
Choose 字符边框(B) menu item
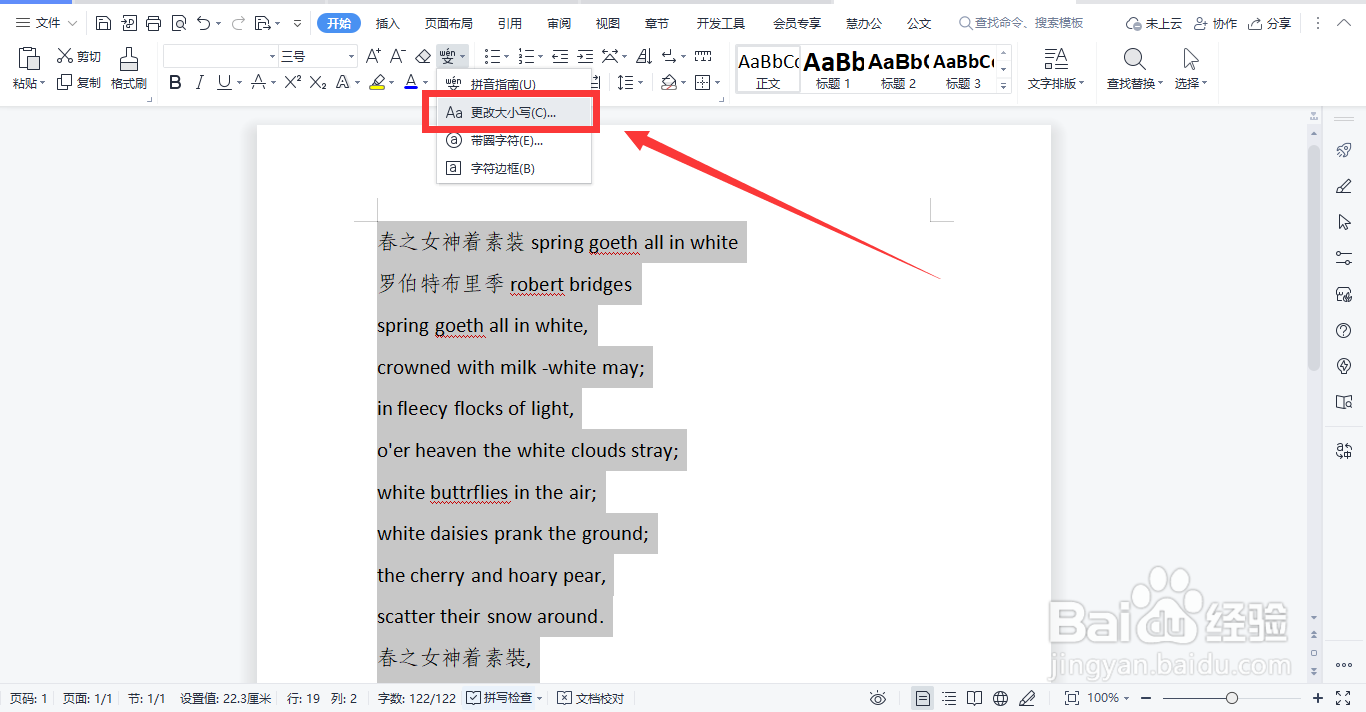coord(514,169)
